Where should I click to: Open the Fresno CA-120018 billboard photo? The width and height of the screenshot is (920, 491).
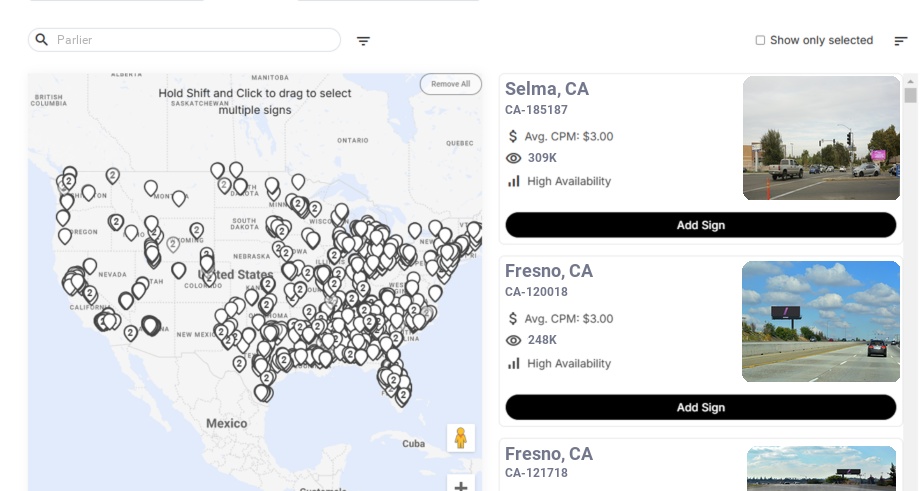point(820,321)
